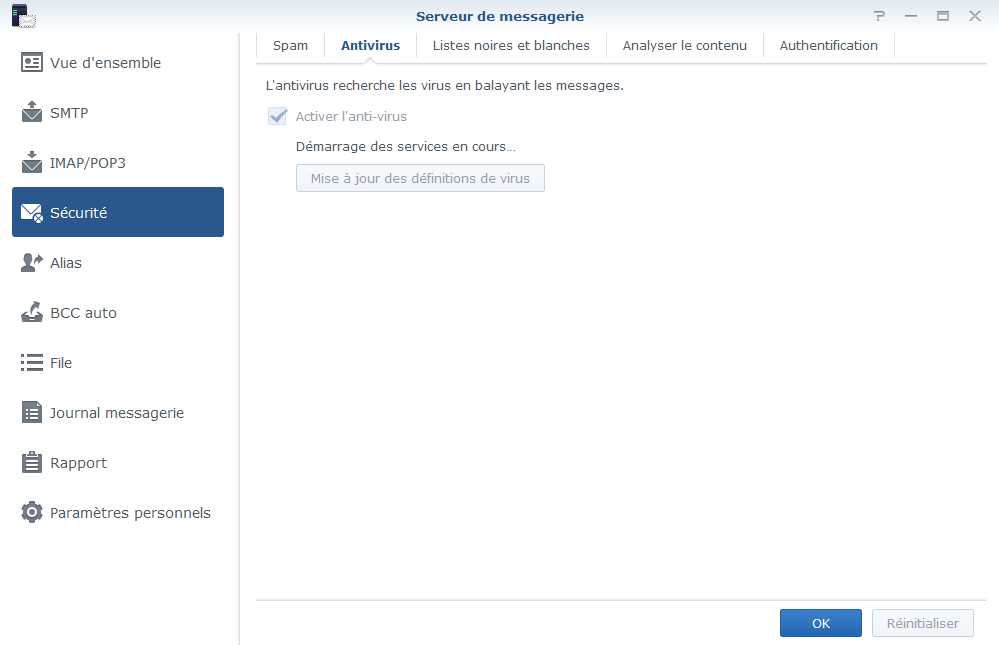Open the Alias label in sidebar

pos(66,263)
